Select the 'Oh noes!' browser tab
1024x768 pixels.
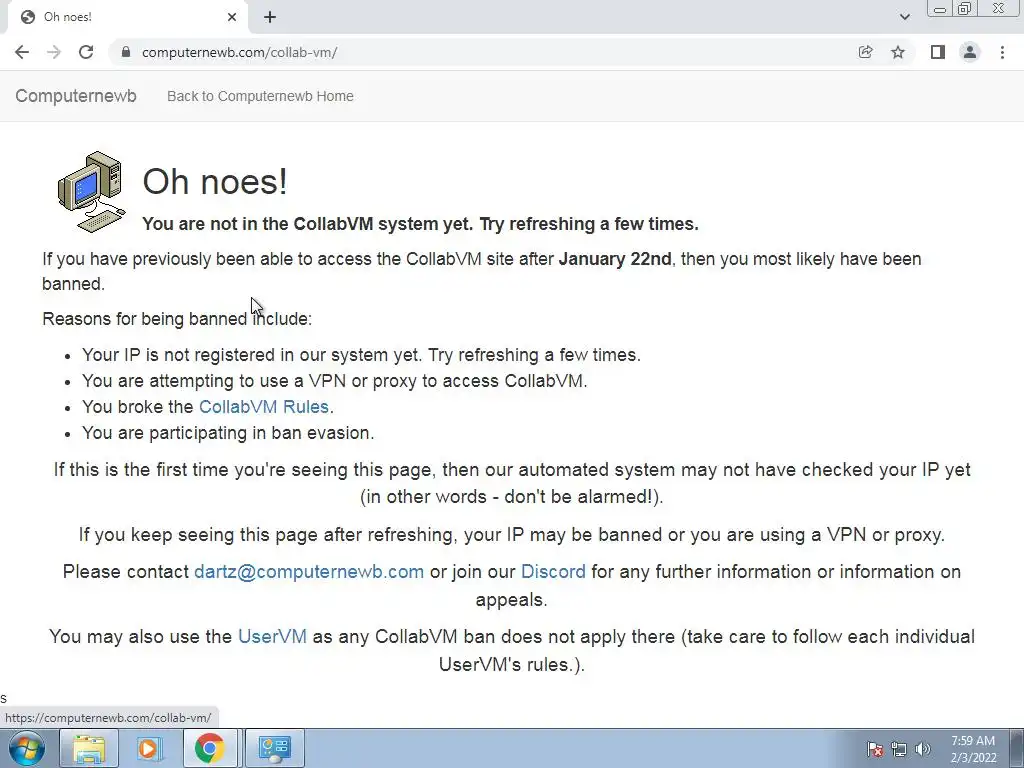(127, 18)
